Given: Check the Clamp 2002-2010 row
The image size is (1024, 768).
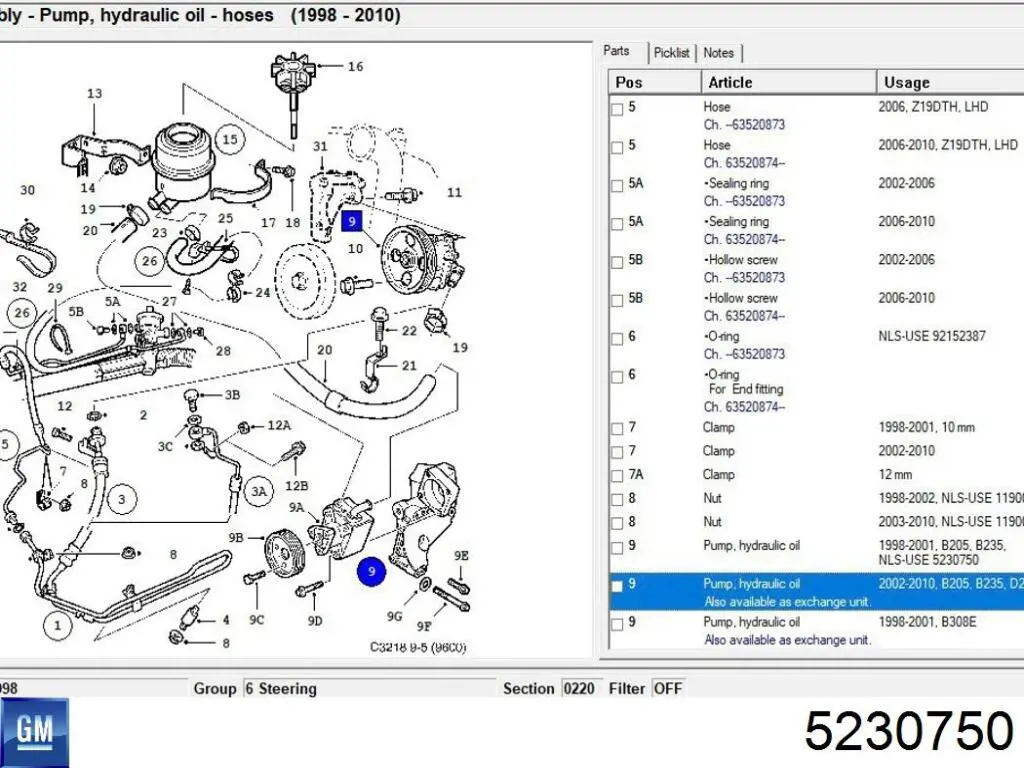Looking at the screenshot, I should 617,453.
